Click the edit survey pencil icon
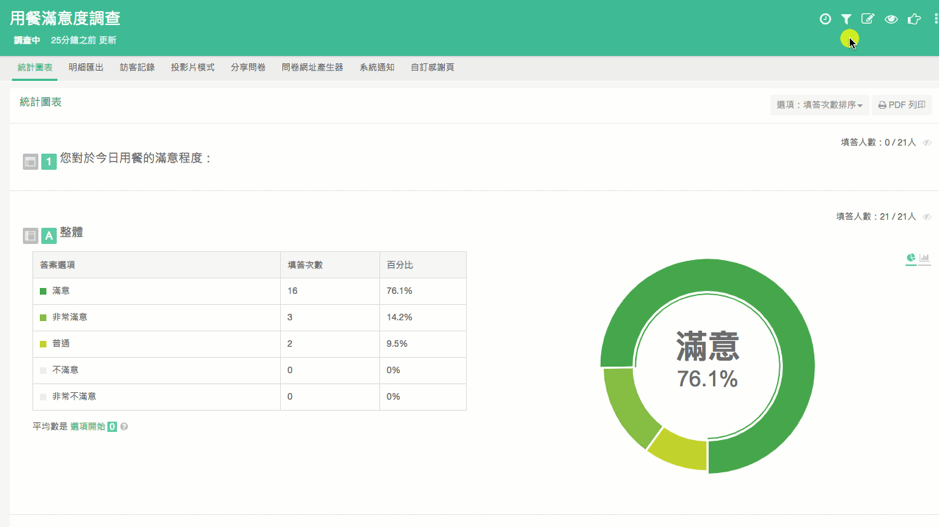The height and width of the screenshot is (527, 939). 868,19
